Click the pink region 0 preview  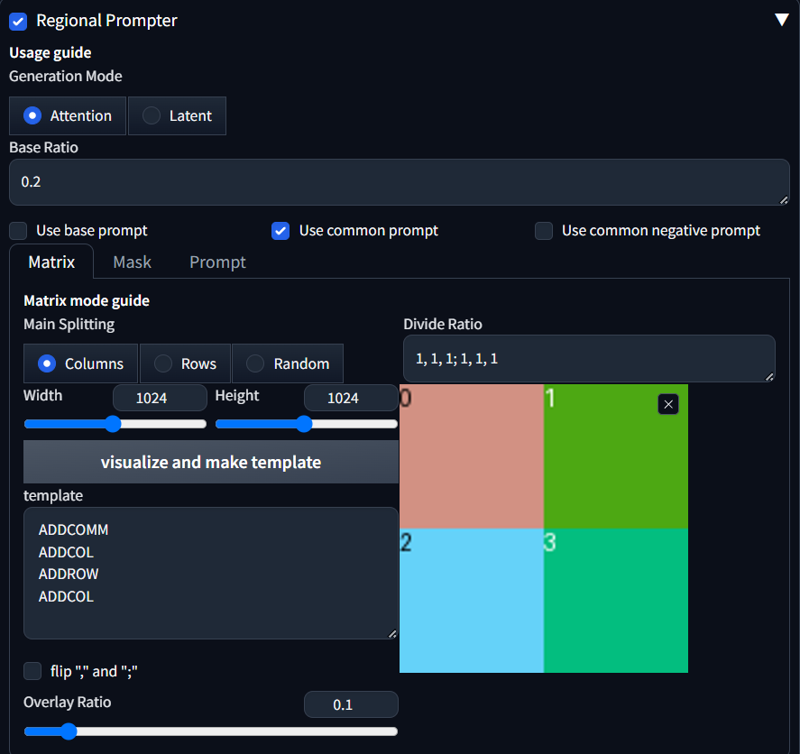(471, 456)
